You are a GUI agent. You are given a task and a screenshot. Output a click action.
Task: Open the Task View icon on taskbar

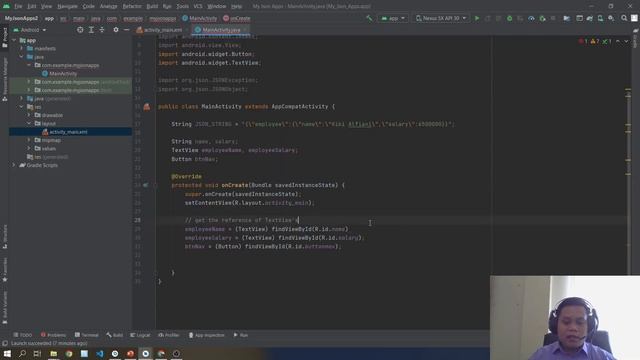tap(38, 353)
